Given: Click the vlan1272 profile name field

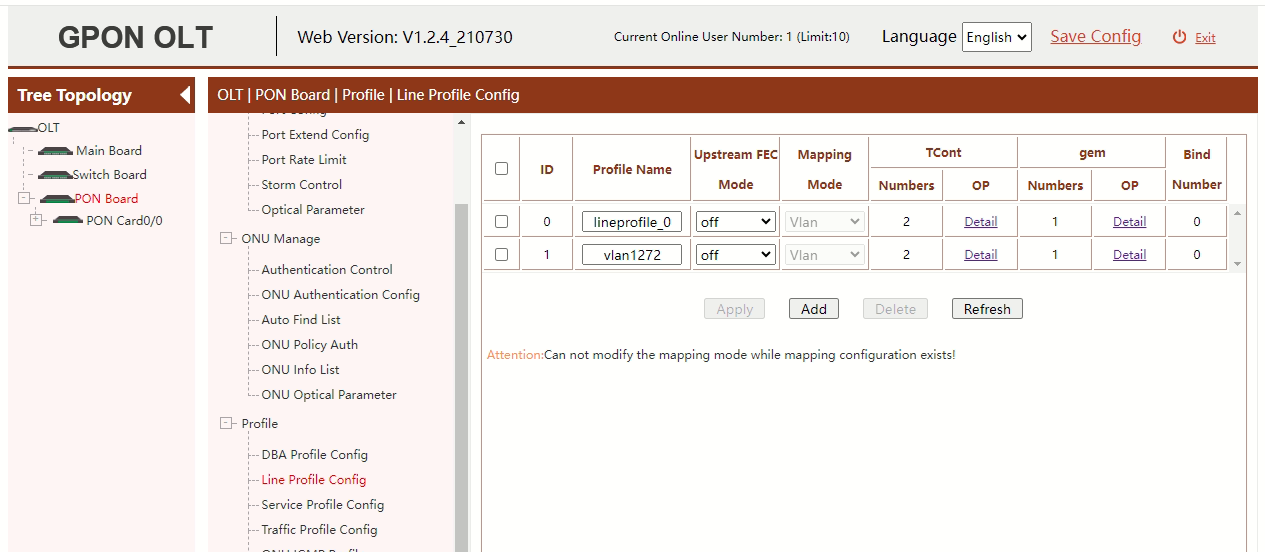Looking at the screenshot, I should (x=632, y=255).
